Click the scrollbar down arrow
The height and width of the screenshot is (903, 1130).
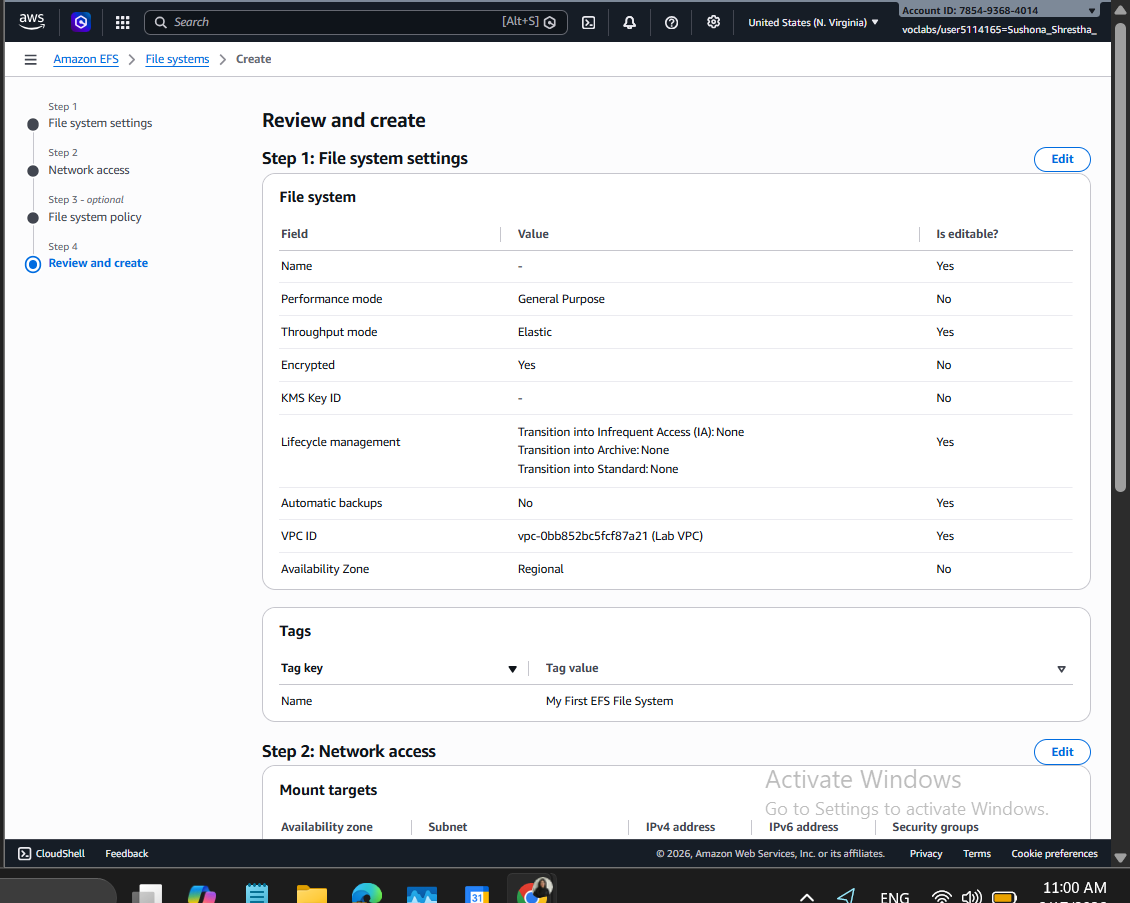point(1120,858)
